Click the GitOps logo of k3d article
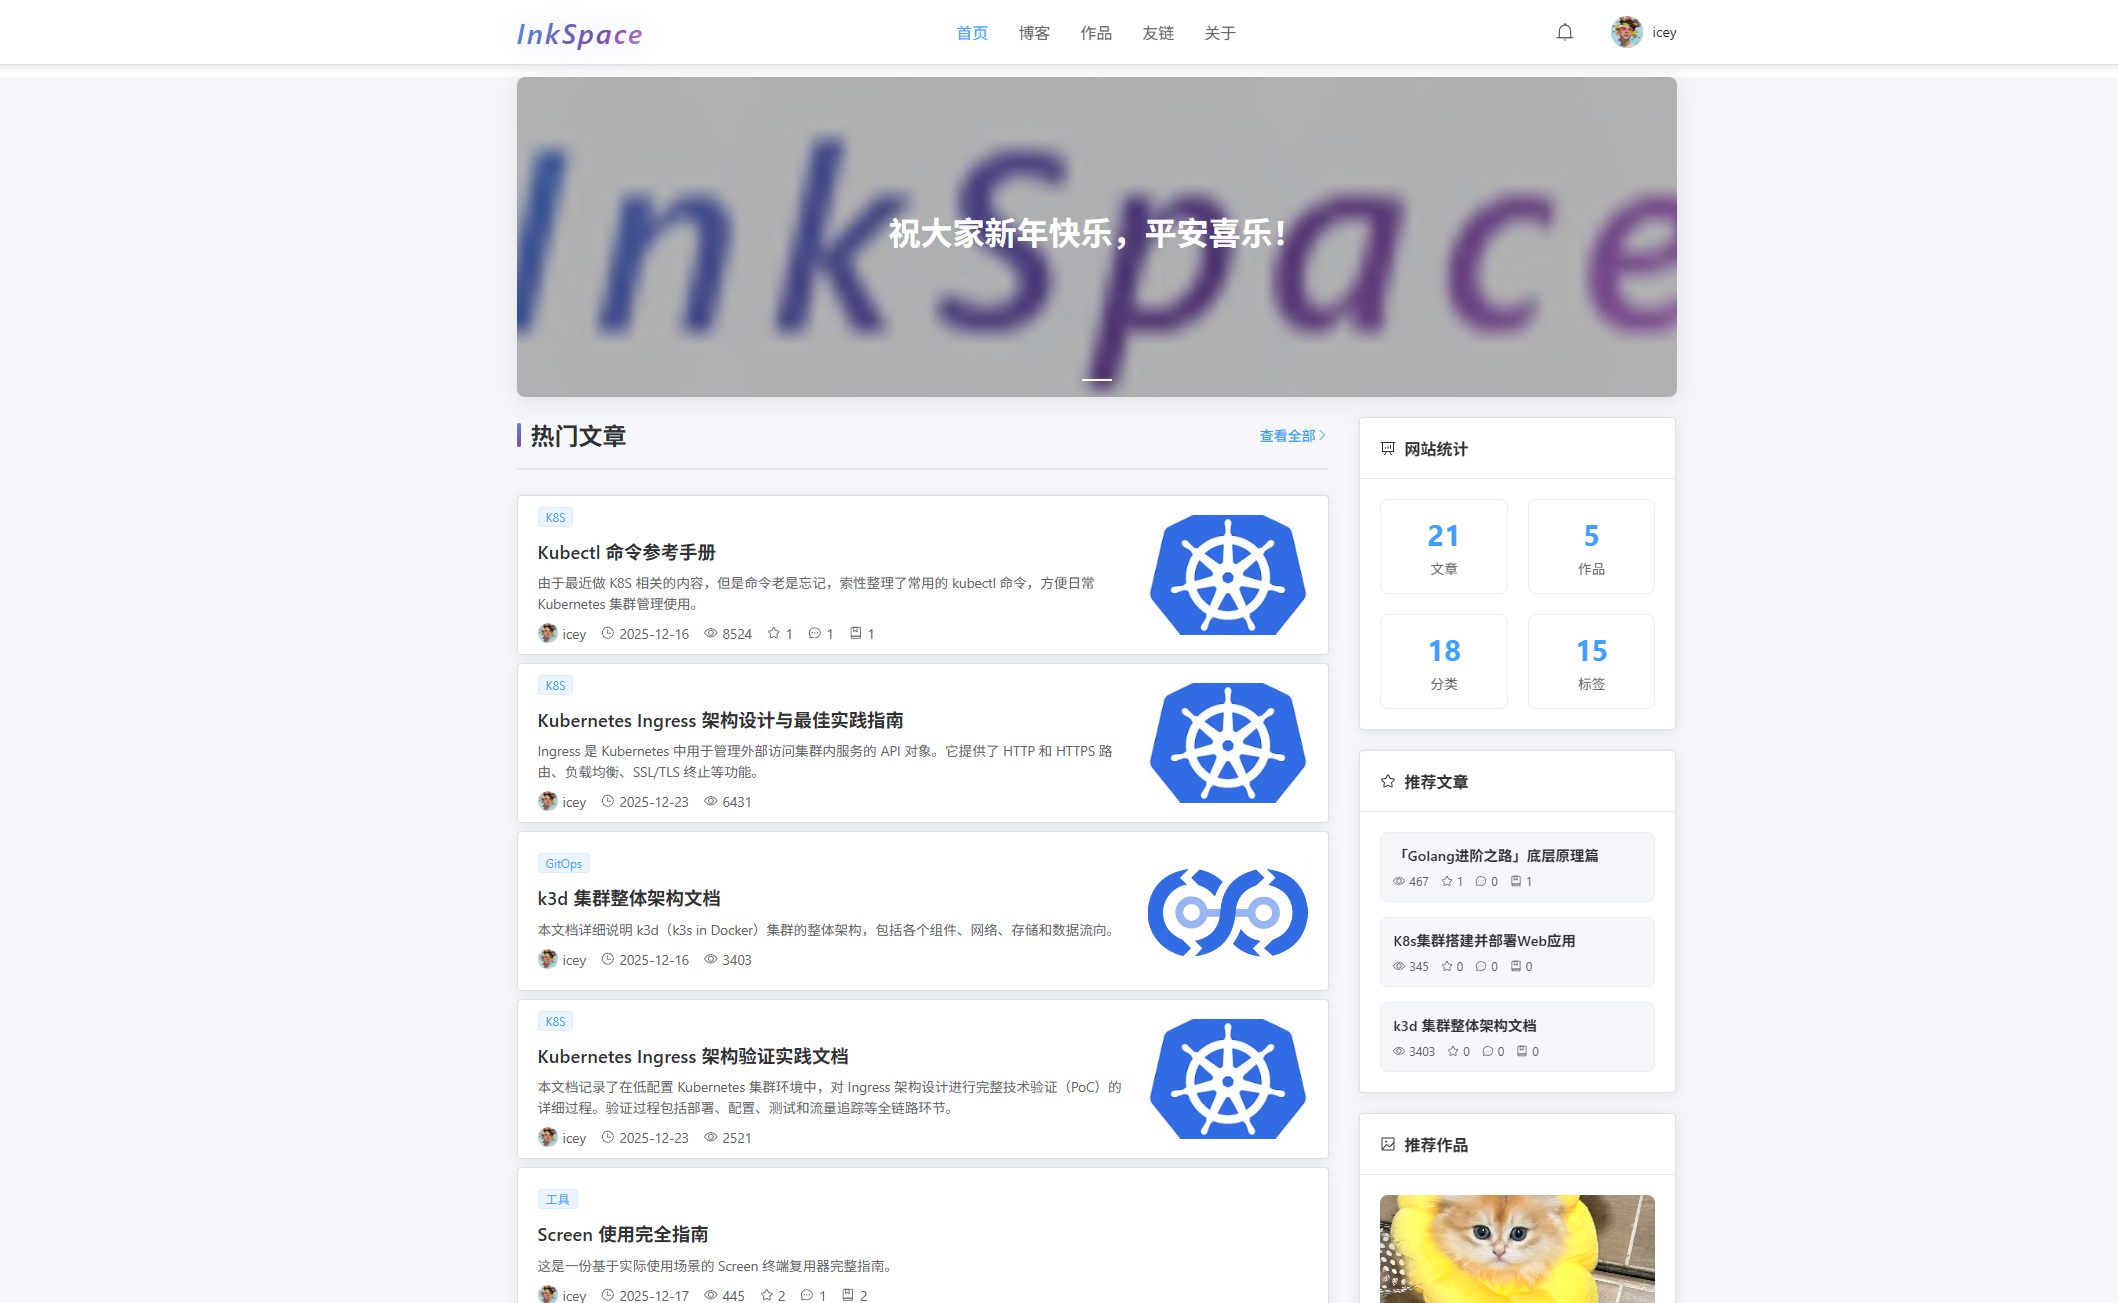The height and width of the screenshot is (1303, 2118). pos(1227,912)
